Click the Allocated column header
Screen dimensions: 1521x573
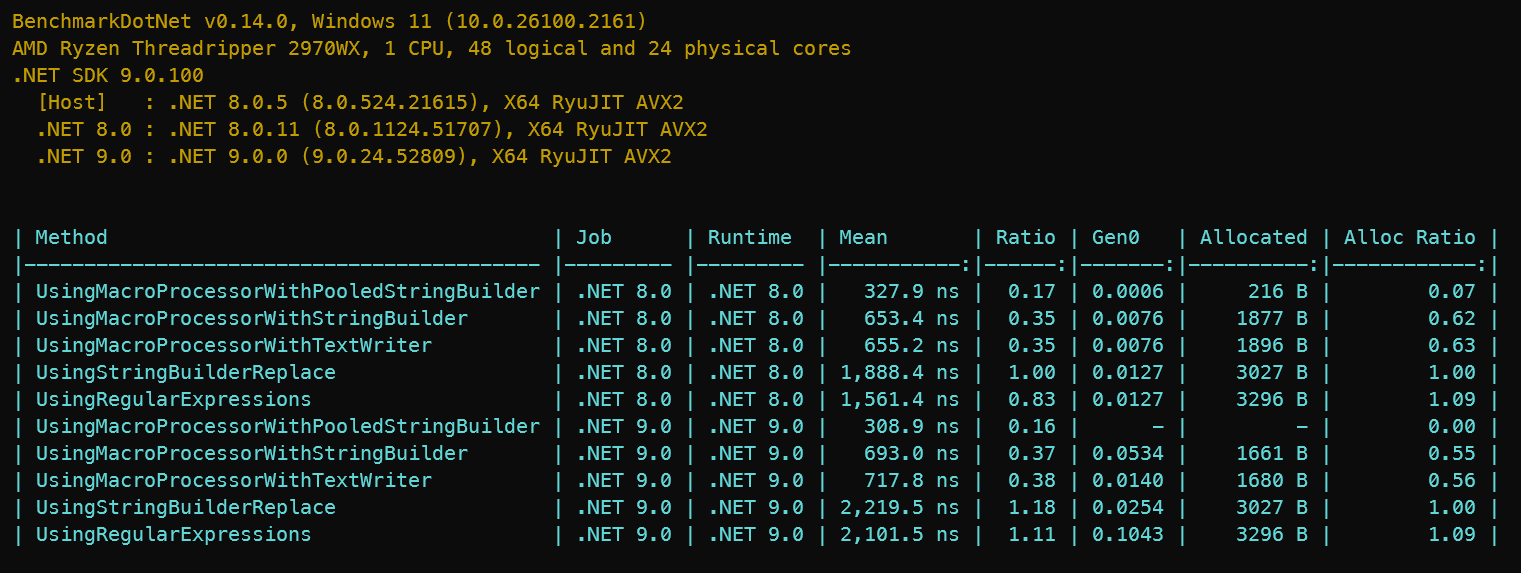[x=1254, y=237]
